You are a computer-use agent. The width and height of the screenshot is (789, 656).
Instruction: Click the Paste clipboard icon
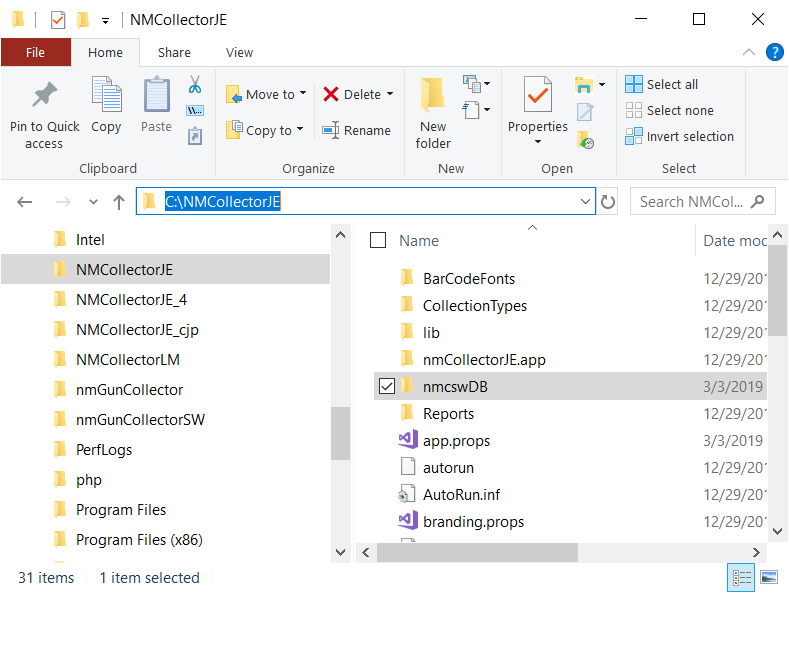pos(156,94)
